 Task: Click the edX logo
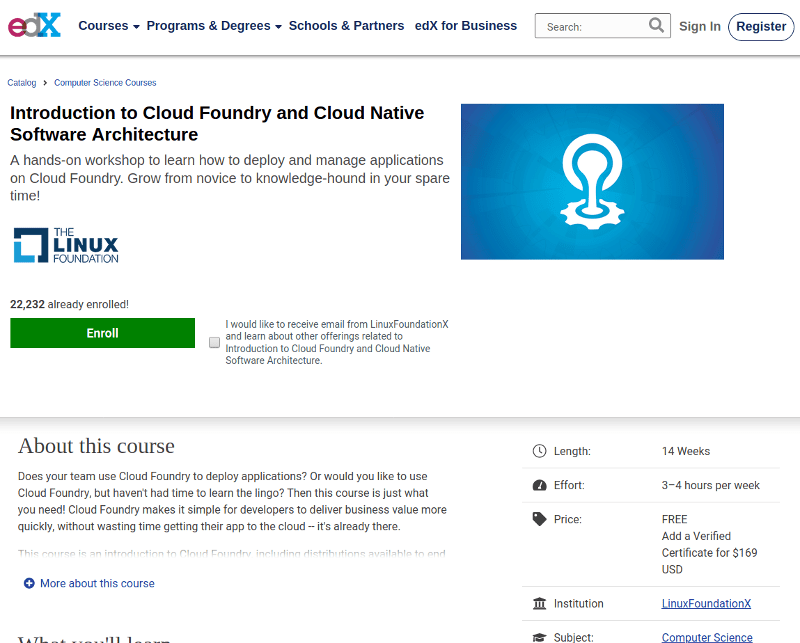tap(34, 25)
